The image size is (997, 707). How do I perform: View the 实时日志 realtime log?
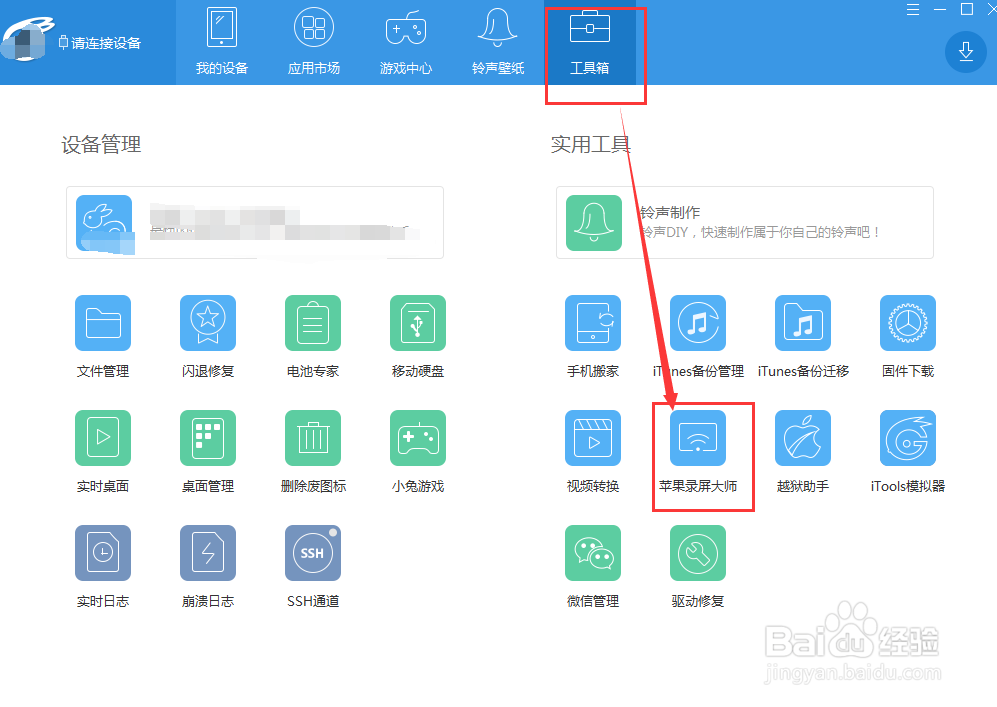103,553
